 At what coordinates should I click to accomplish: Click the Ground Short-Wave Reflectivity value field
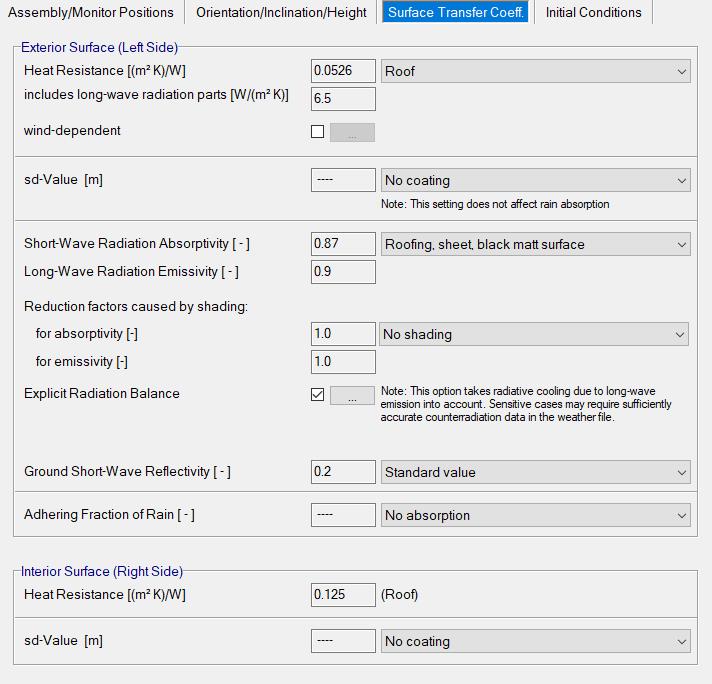[343, 472]
